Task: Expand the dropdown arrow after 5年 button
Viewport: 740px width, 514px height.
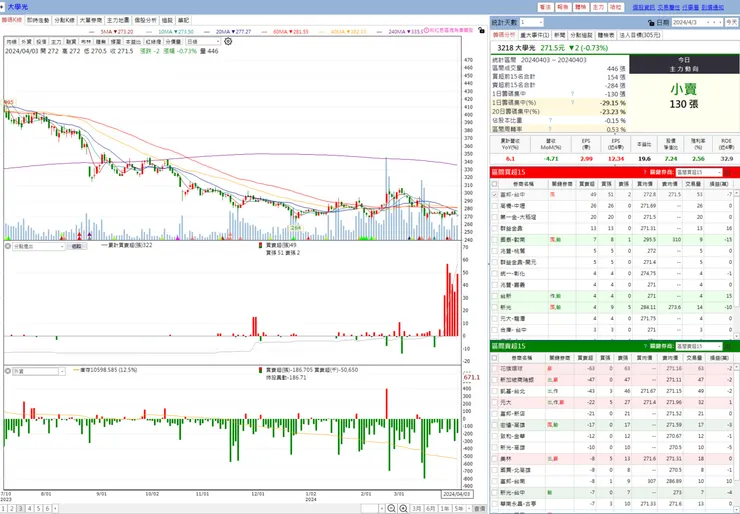Action: click(x=468, y=509)
